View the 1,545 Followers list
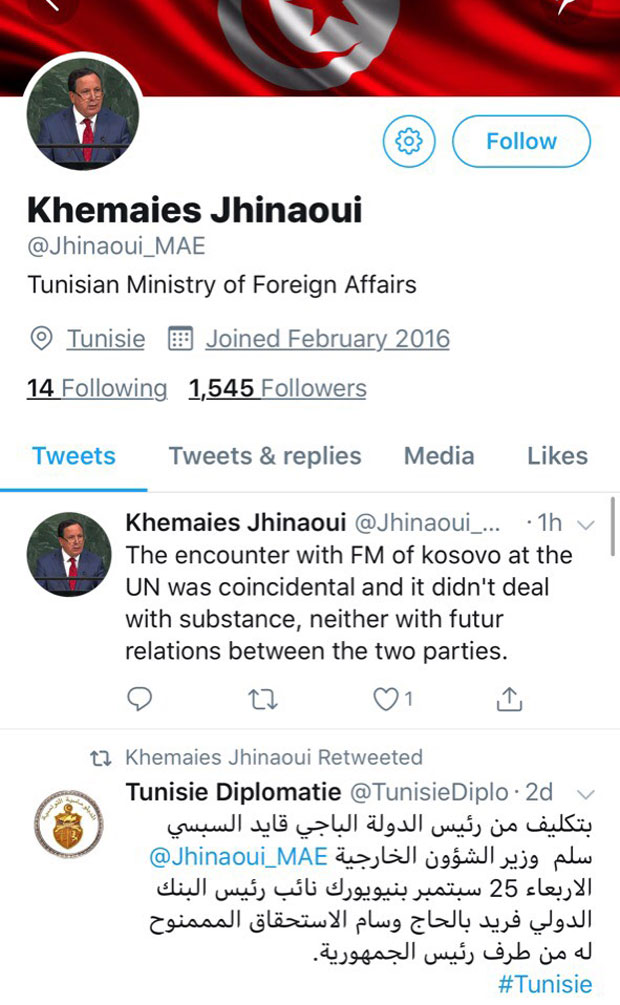Viewport: 620px width, 1005px height. 278,388
